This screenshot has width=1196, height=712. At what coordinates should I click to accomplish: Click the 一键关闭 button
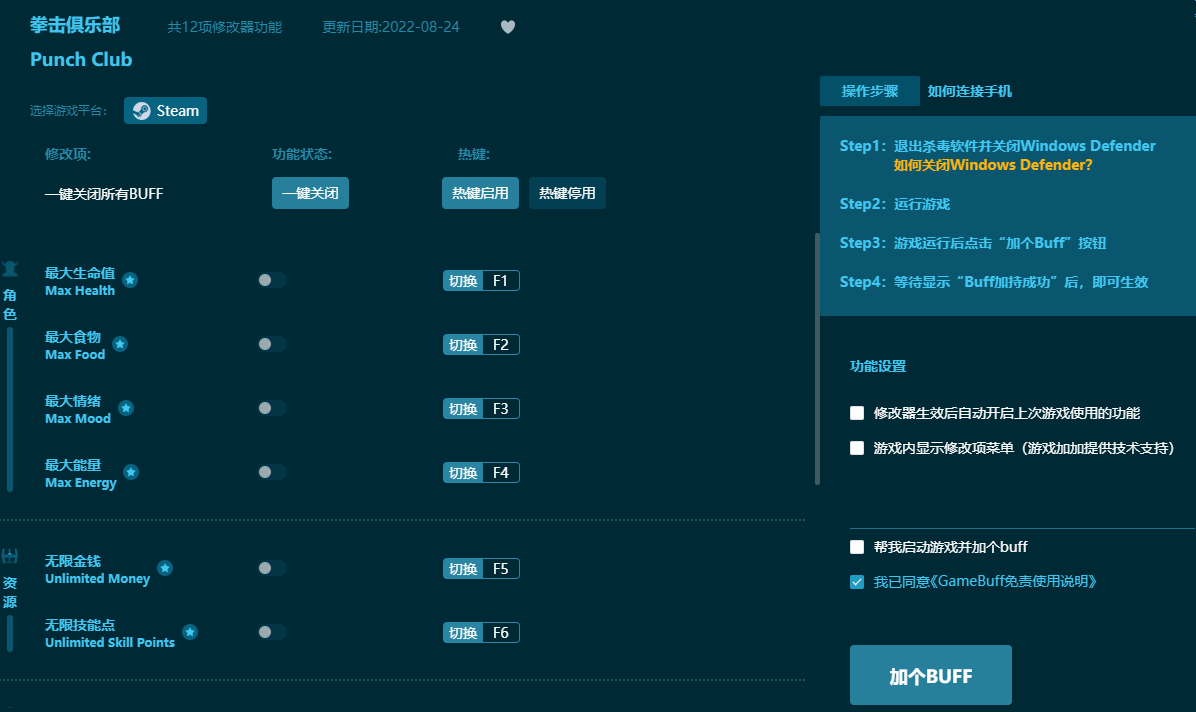point(310,193)
